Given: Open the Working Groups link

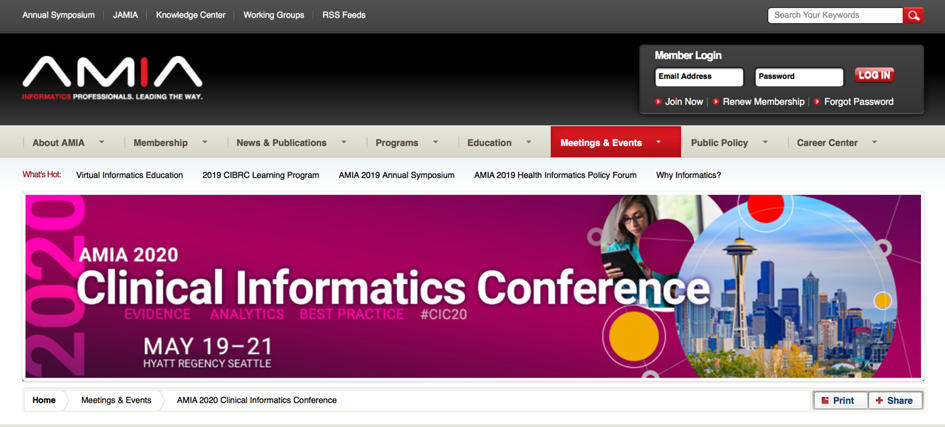Looking at the screenshot, I should (274, 15).
